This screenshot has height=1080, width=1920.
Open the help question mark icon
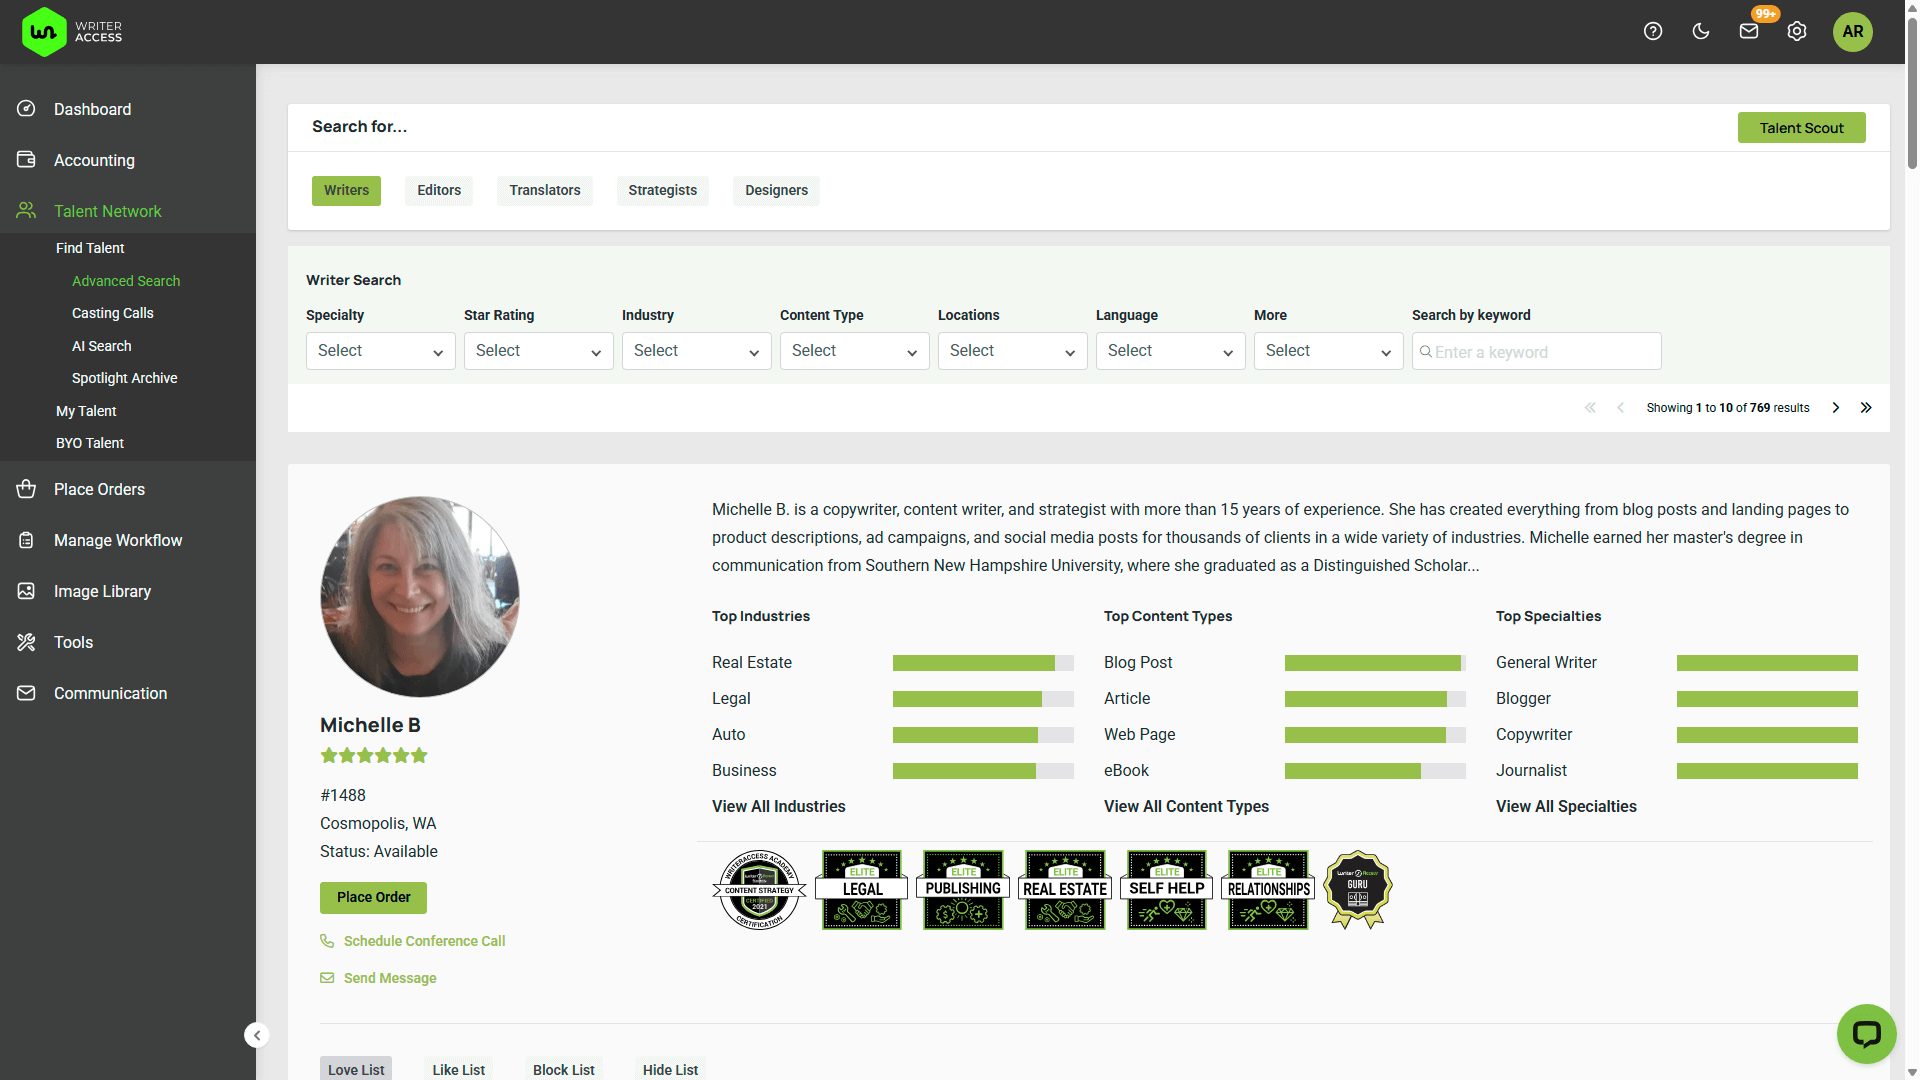(x=1652, y=31)
